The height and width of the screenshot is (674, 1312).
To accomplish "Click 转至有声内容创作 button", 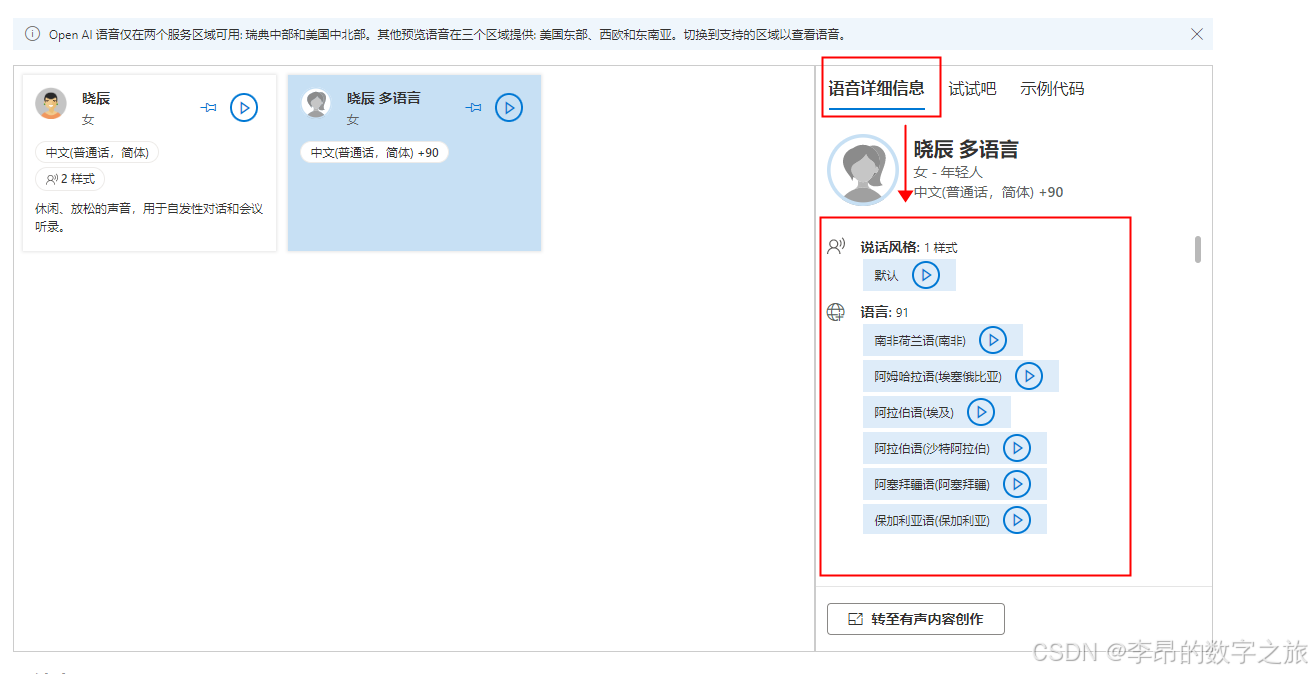I will [916, 619].
